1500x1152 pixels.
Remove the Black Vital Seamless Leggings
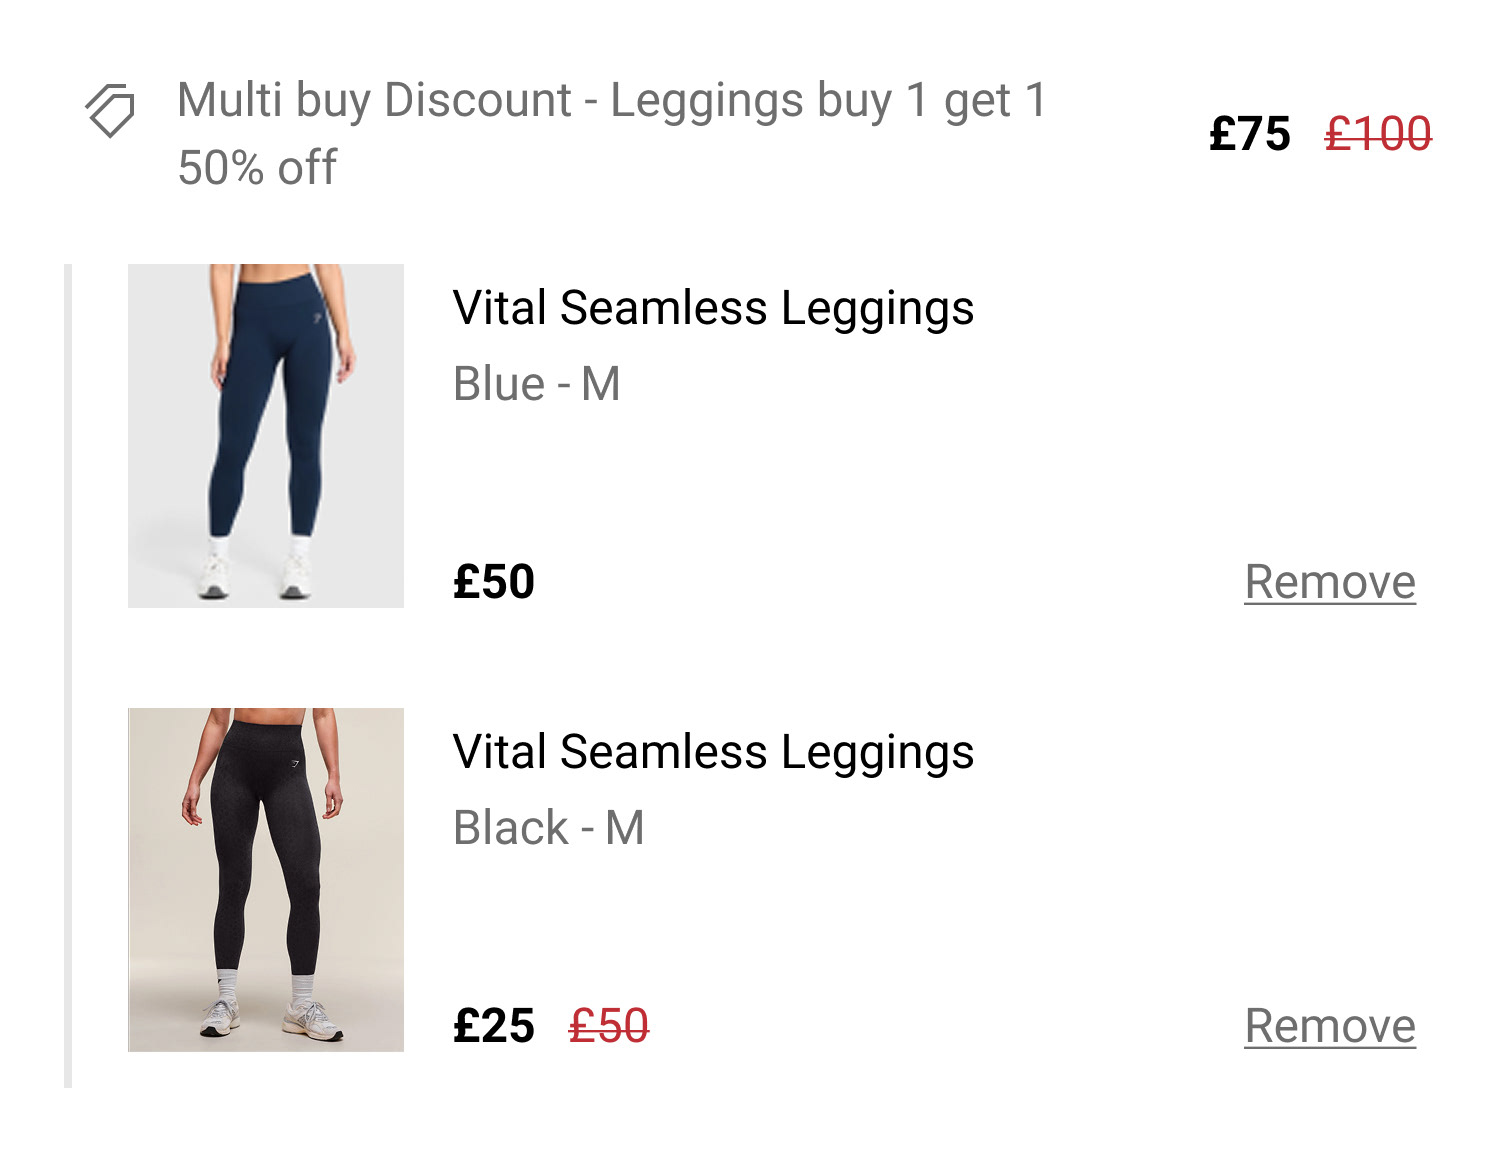1329,1026
